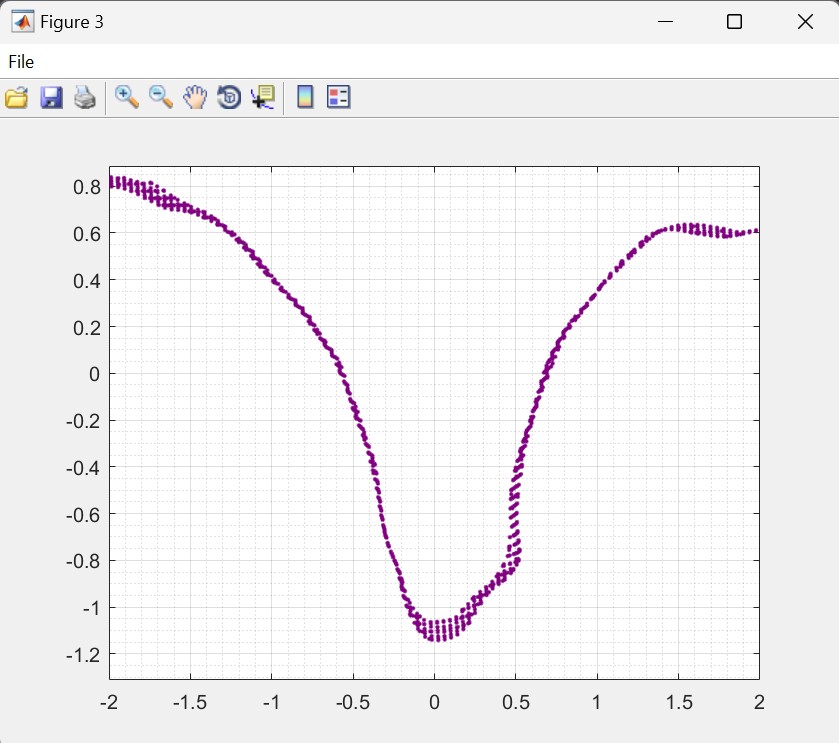The image size is (839, 743).
Task: Click the MATLAB logo in the title bar
Action: (20, 22)
